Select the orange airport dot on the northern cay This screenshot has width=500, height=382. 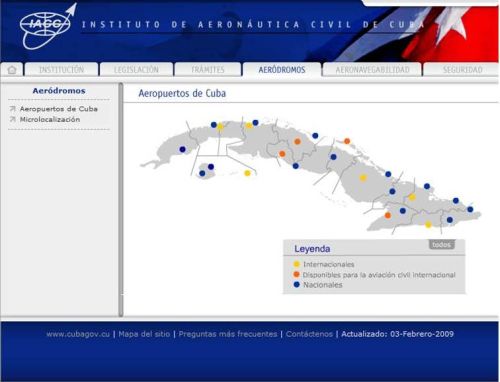(x=347, y=141)
